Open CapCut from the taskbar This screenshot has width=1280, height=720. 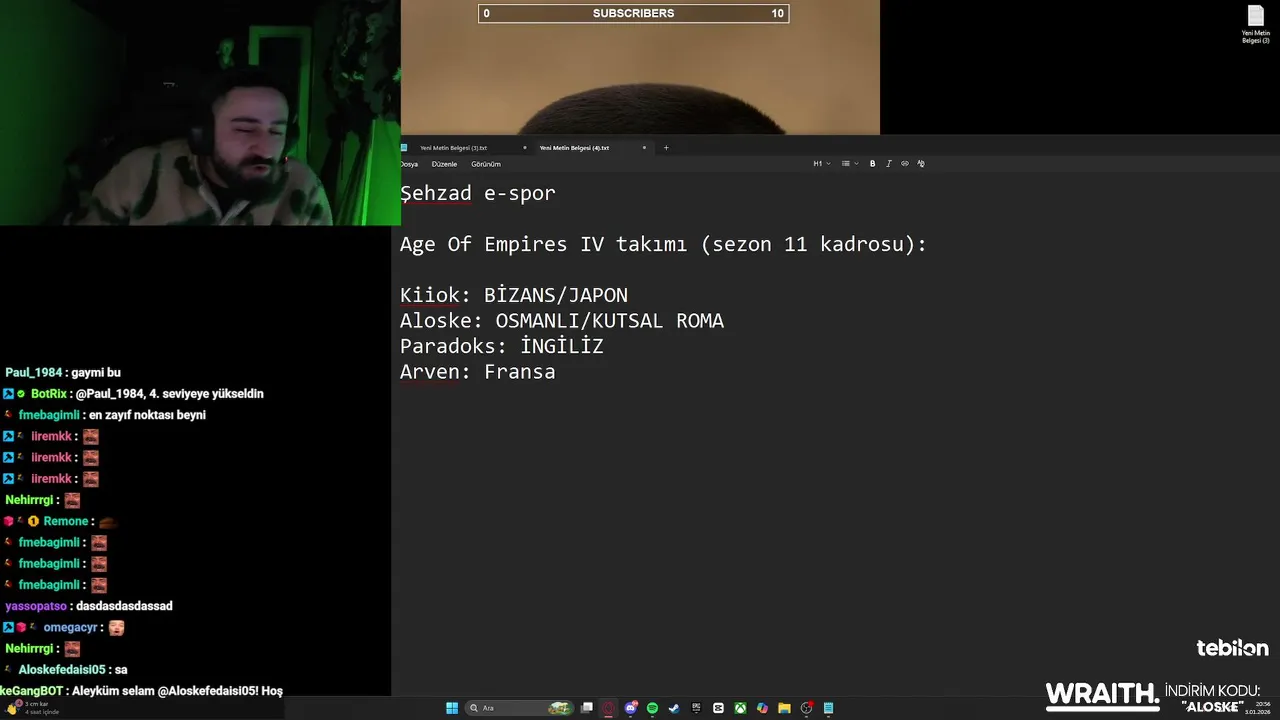[x=718, y=708]
